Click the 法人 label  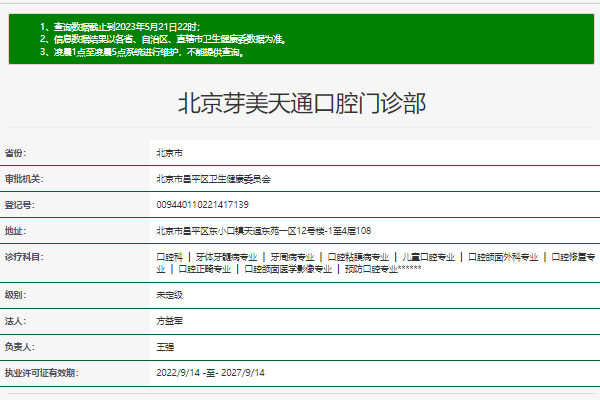[x=15, y=321]
